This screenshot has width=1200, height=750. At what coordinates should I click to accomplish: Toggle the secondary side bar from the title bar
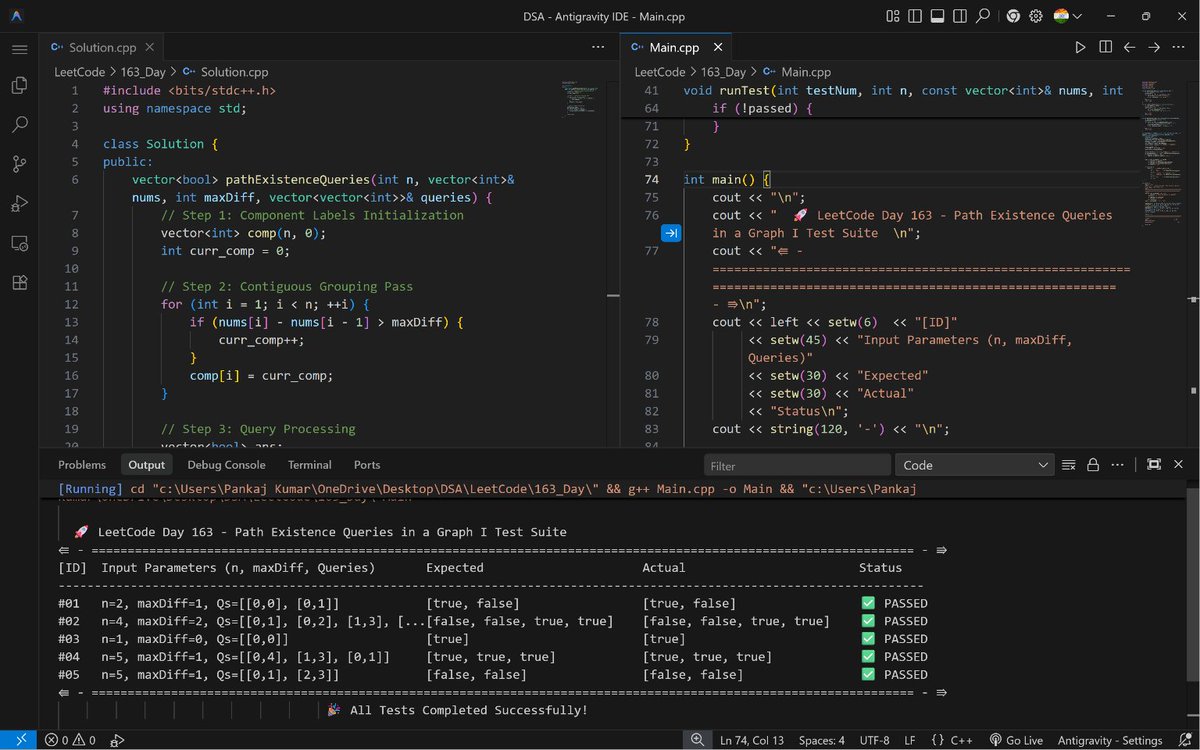tap(960, 16)
